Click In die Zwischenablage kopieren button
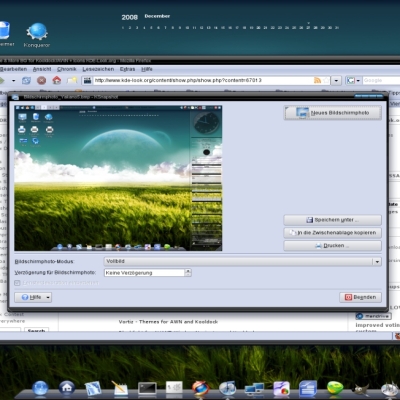 (x=332, y=233)
